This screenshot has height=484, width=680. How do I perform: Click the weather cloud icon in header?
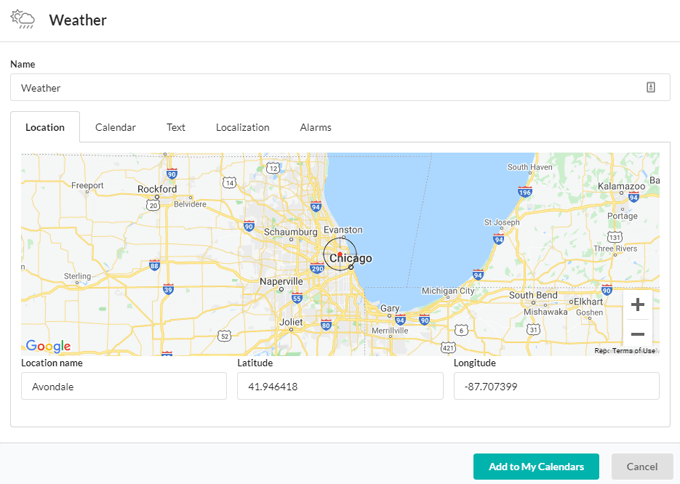(22, 20)
